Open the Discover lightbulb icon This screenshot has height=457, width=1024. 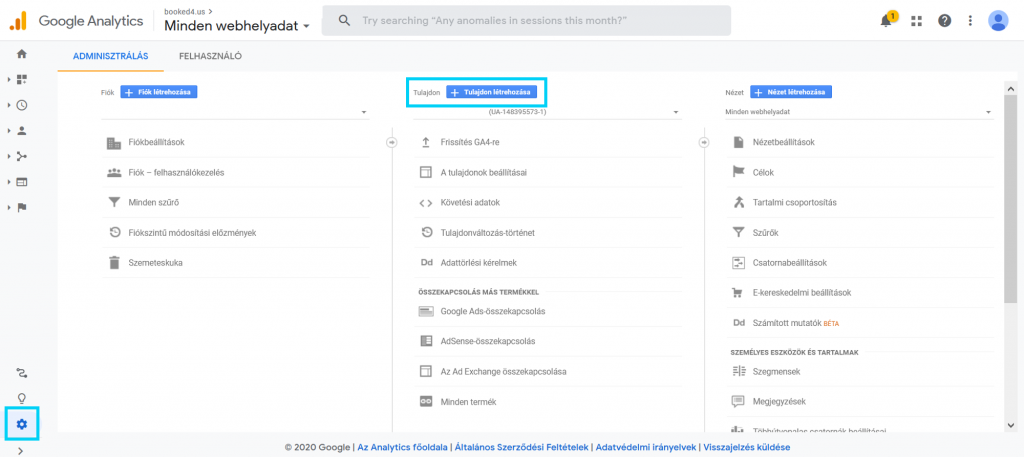tap(22, 398)
